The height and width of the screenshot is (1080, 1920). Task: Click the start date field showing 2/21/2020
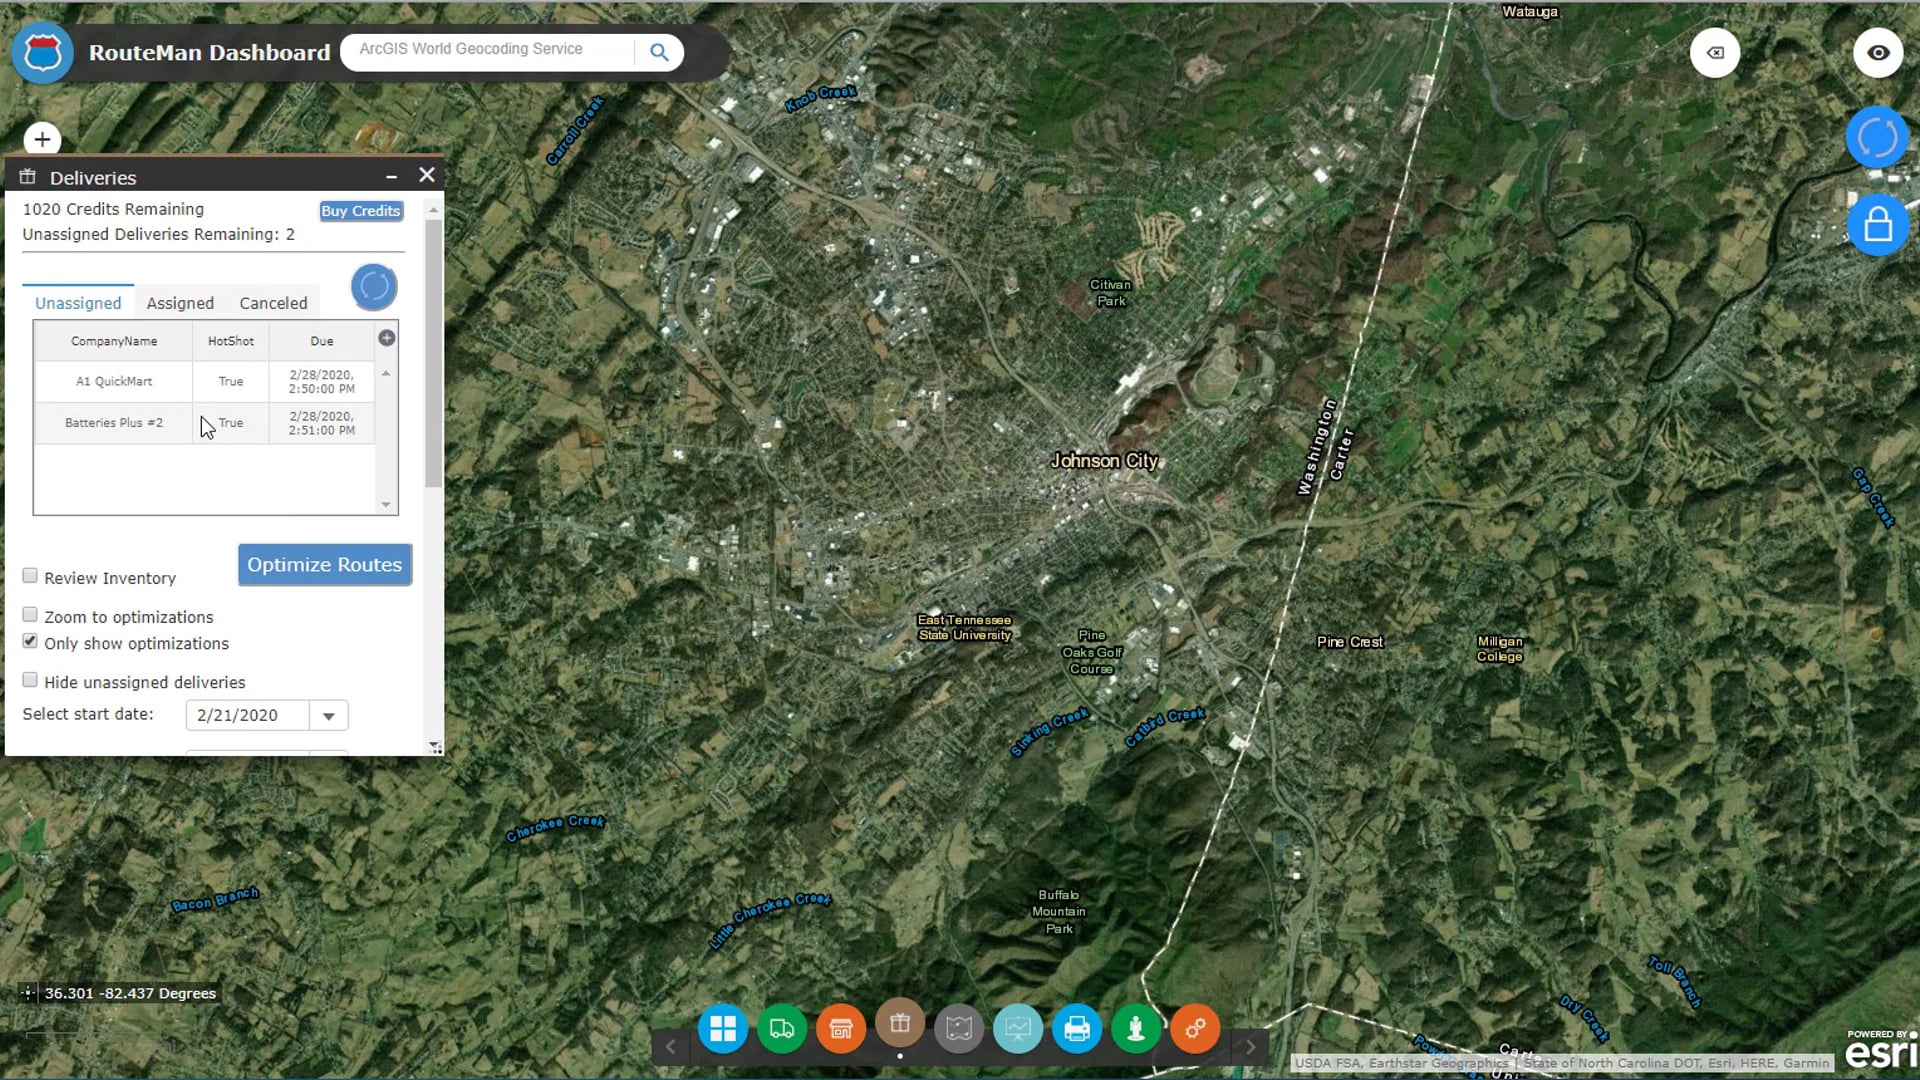click(x=248, y=715)
